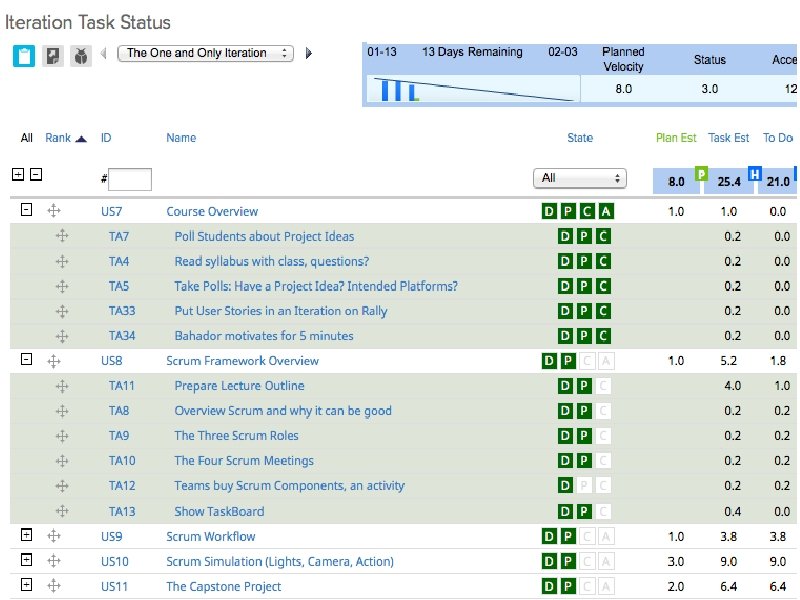
Task: Click the Defined state icon for TA9
Action: tap(565, 436)
